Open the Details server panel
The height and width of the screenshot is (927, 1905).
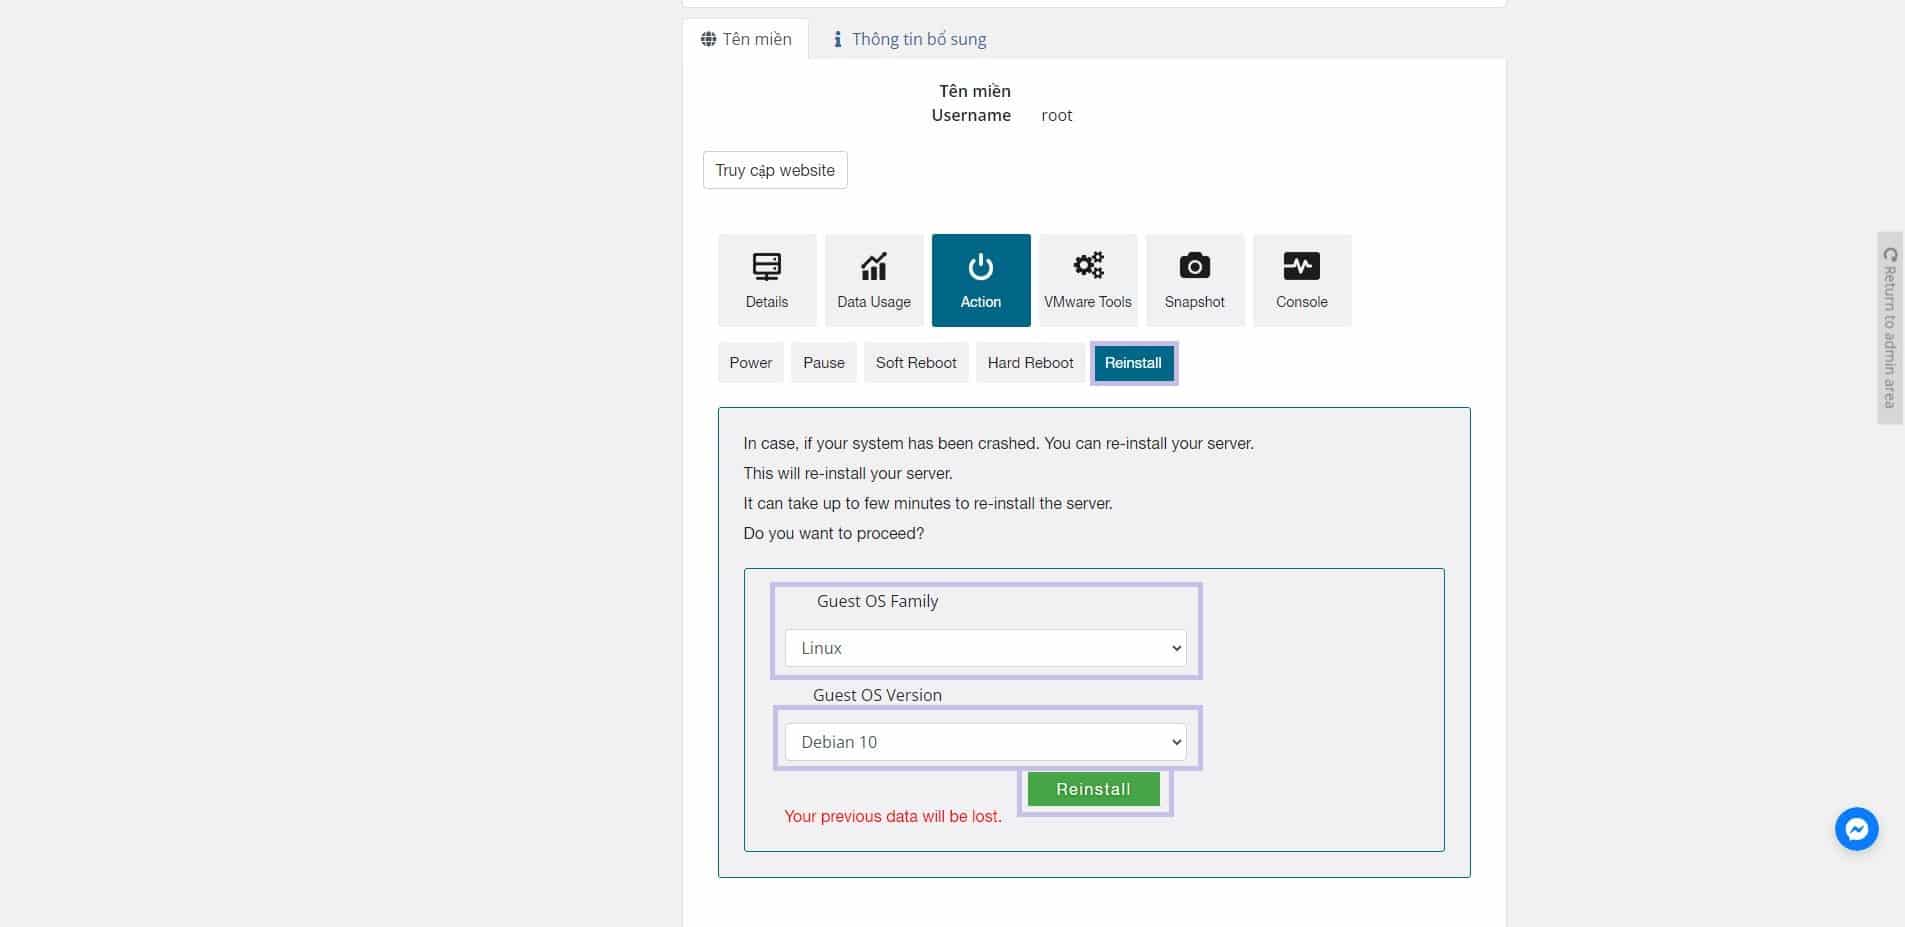767,280
